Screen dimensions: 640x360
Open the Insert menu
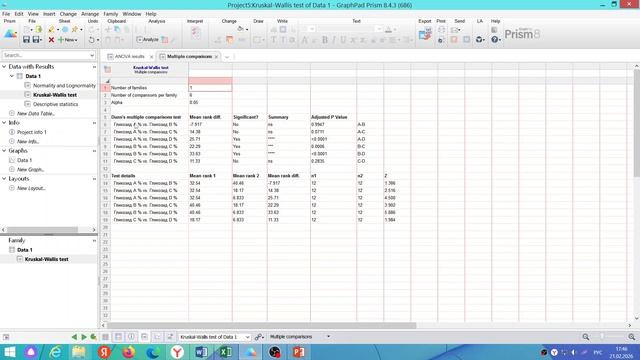tap(49, 14)
